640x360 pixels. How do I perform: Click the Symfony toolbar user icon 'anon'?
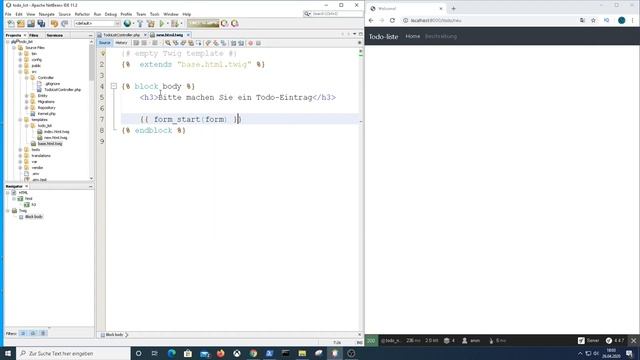tap(471, 340)
